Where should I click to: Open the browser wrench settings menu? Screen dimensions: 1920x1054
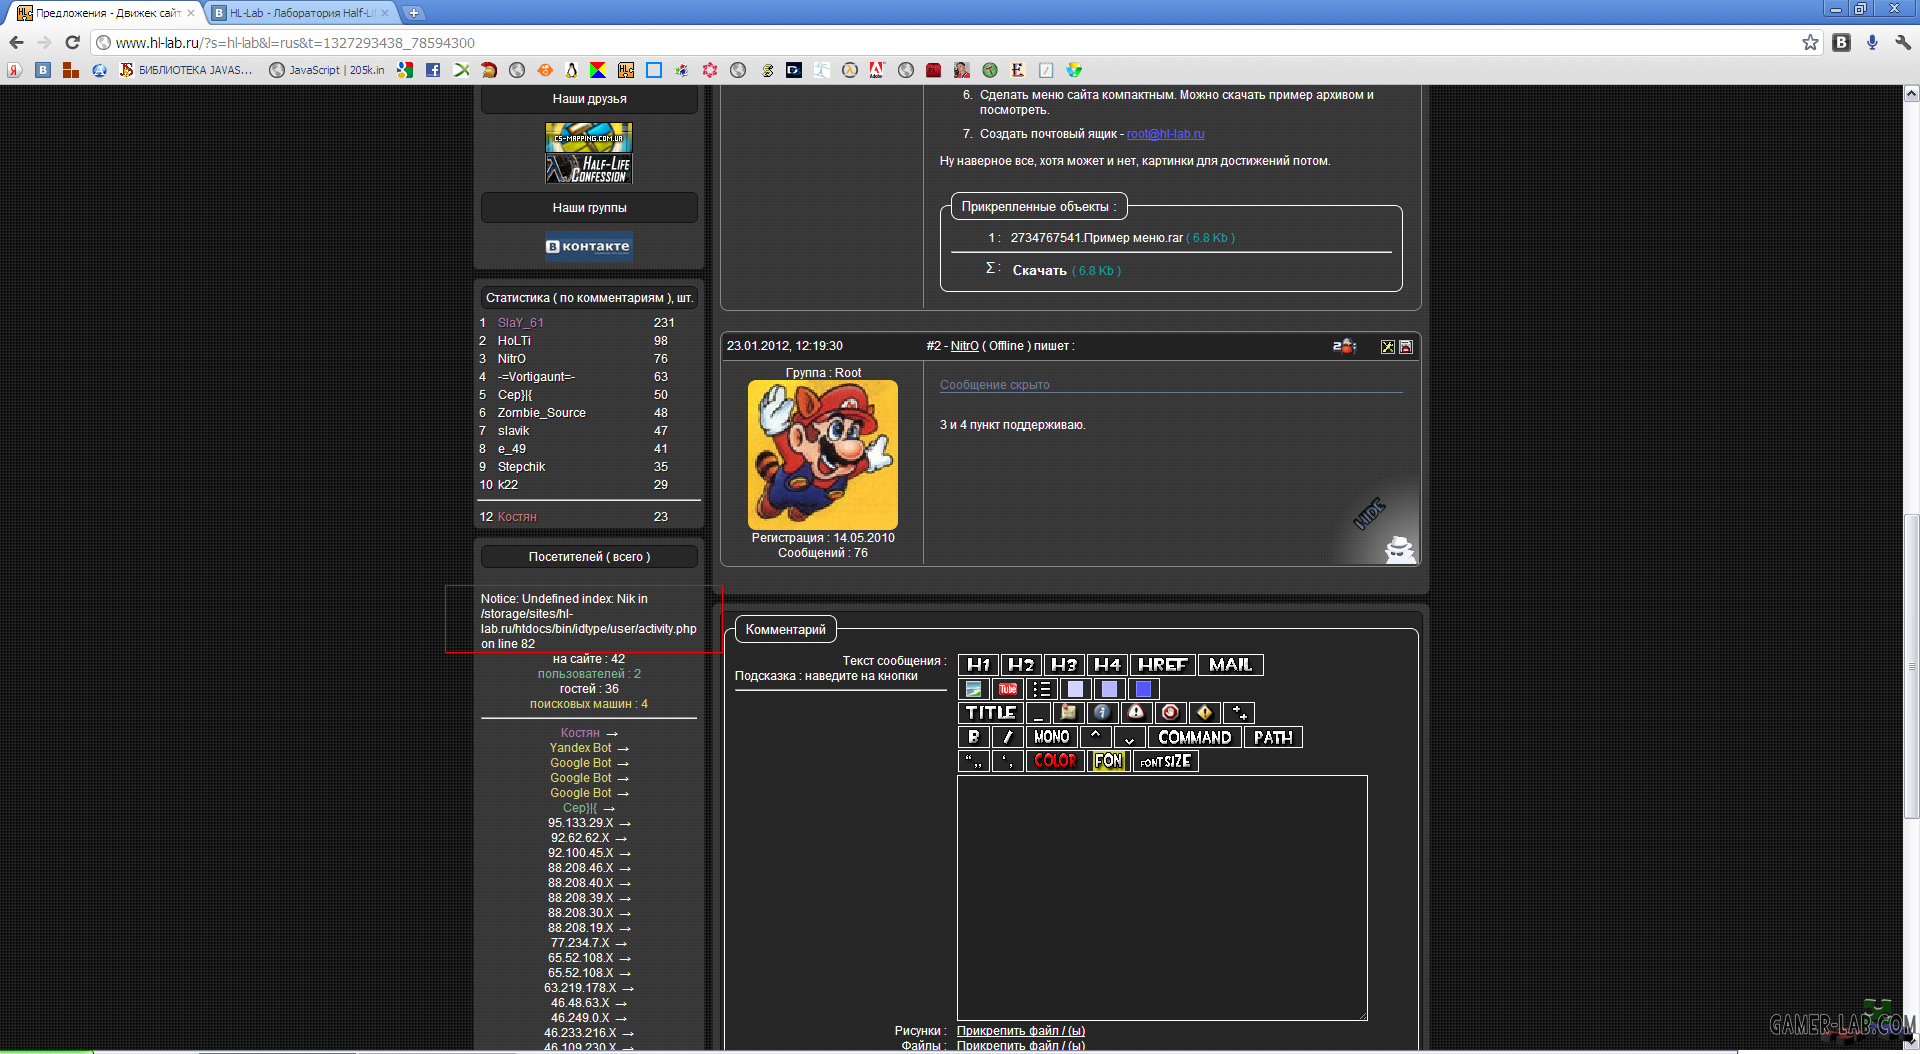tap(1903, 42)
